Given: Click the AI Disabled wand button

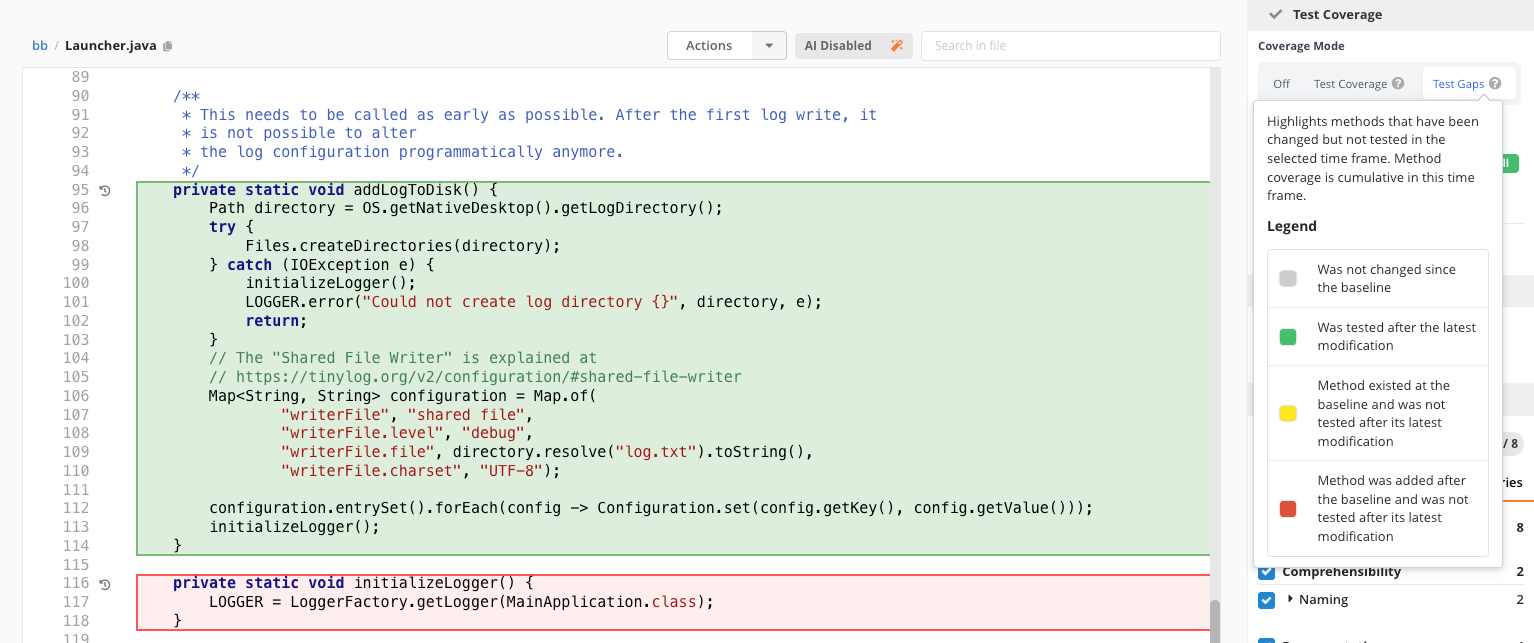Looking at the screenshot, I should [853, 46].
